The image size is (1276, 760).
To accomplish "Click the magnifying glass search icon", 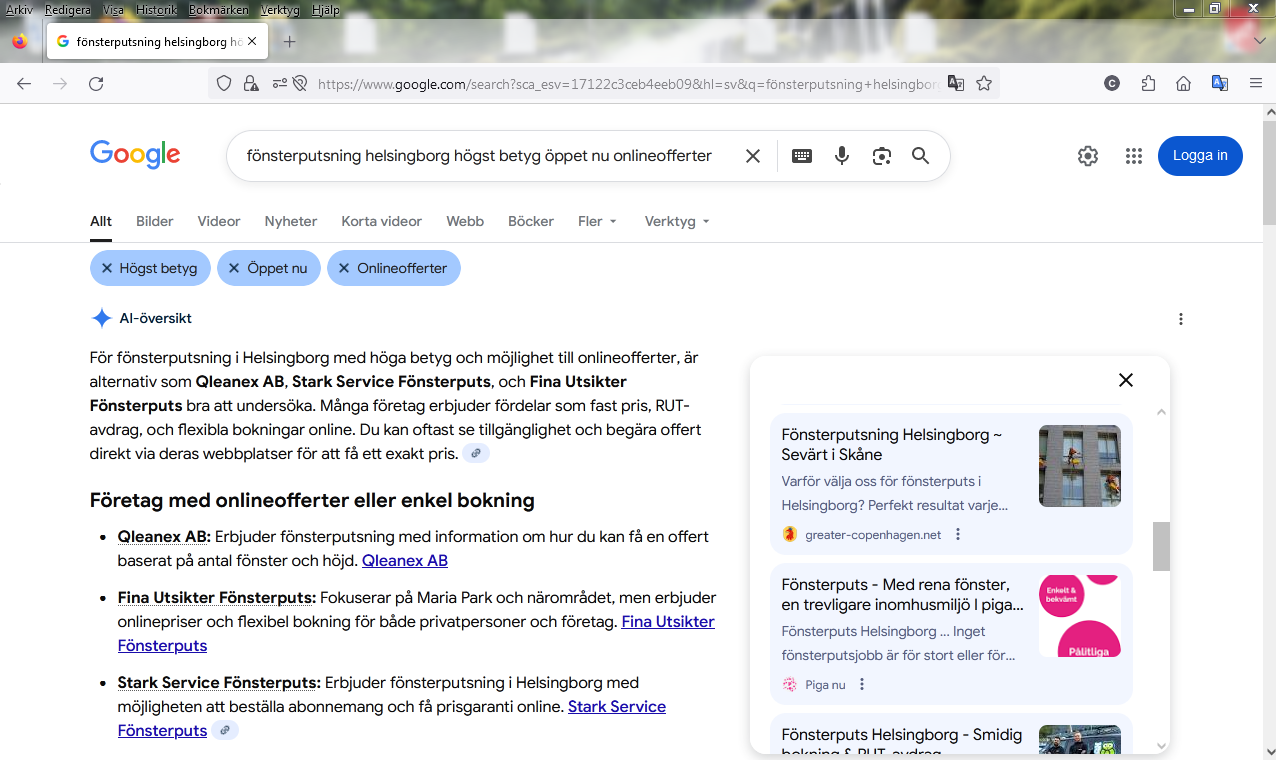I will pyautogui.click(x=920, y=156).
